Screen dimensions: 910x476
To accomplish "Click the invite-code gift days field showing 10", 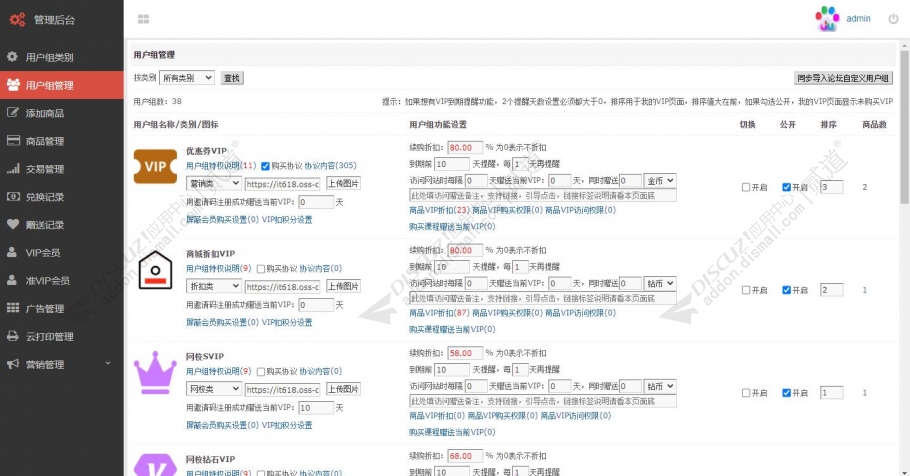I will [x=316, y=408].
